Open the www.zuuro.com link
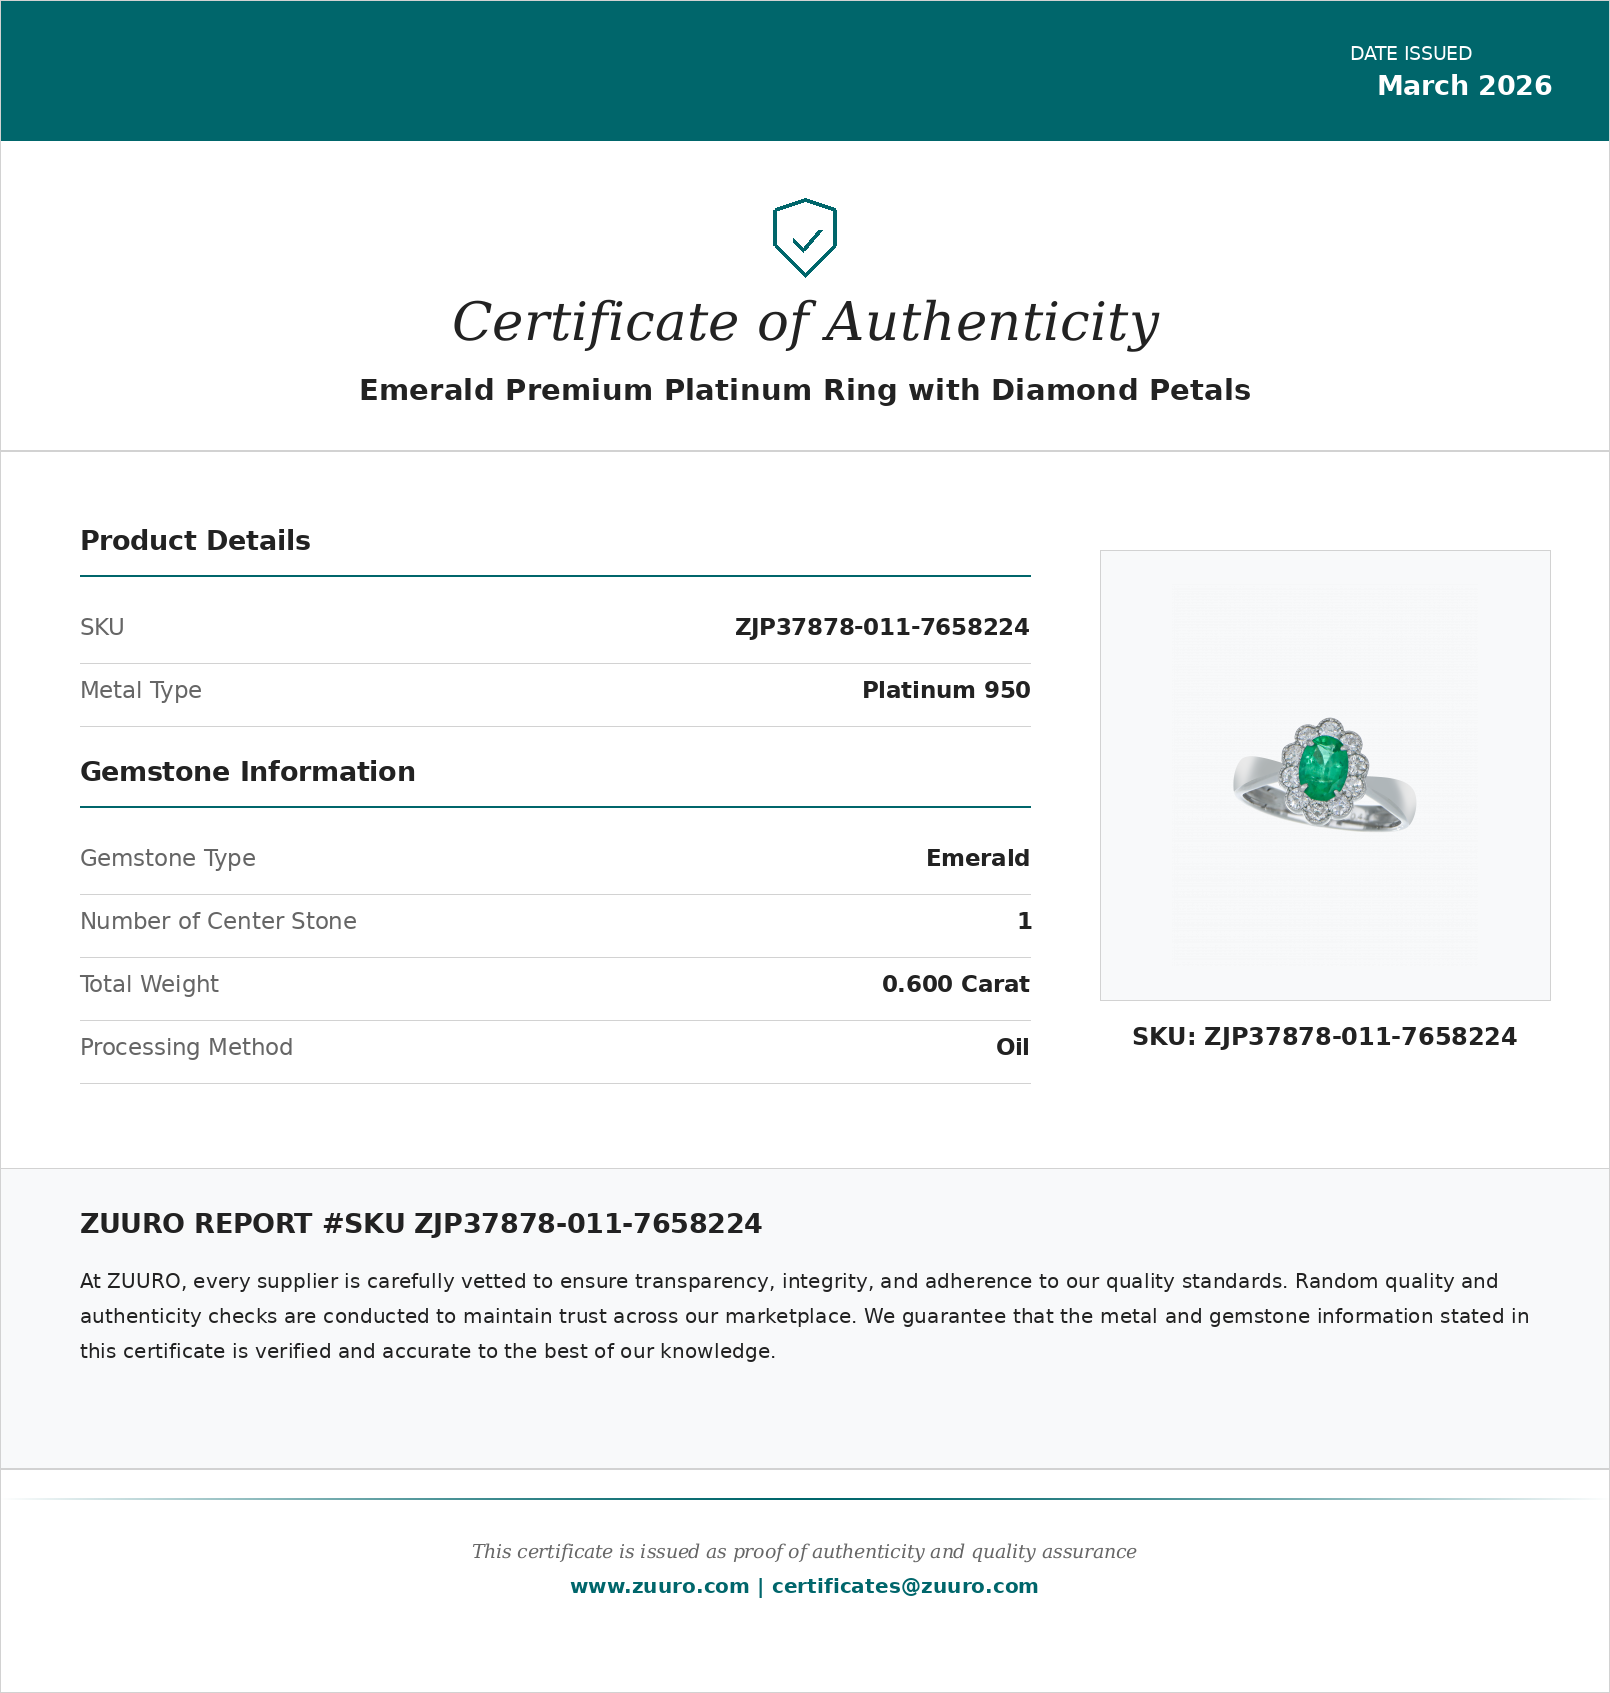 point(656,1585)
